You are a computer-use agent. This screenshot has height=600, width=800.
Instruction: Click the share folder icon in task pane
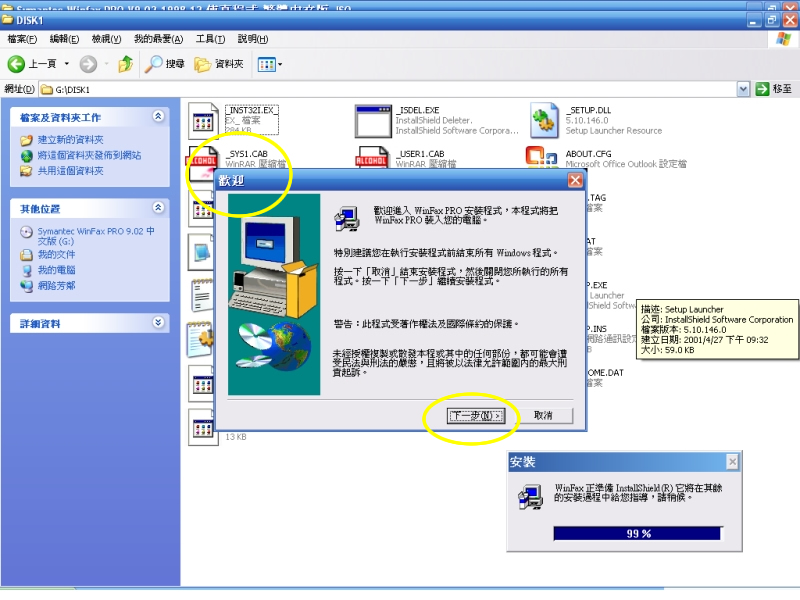(27, 171)
